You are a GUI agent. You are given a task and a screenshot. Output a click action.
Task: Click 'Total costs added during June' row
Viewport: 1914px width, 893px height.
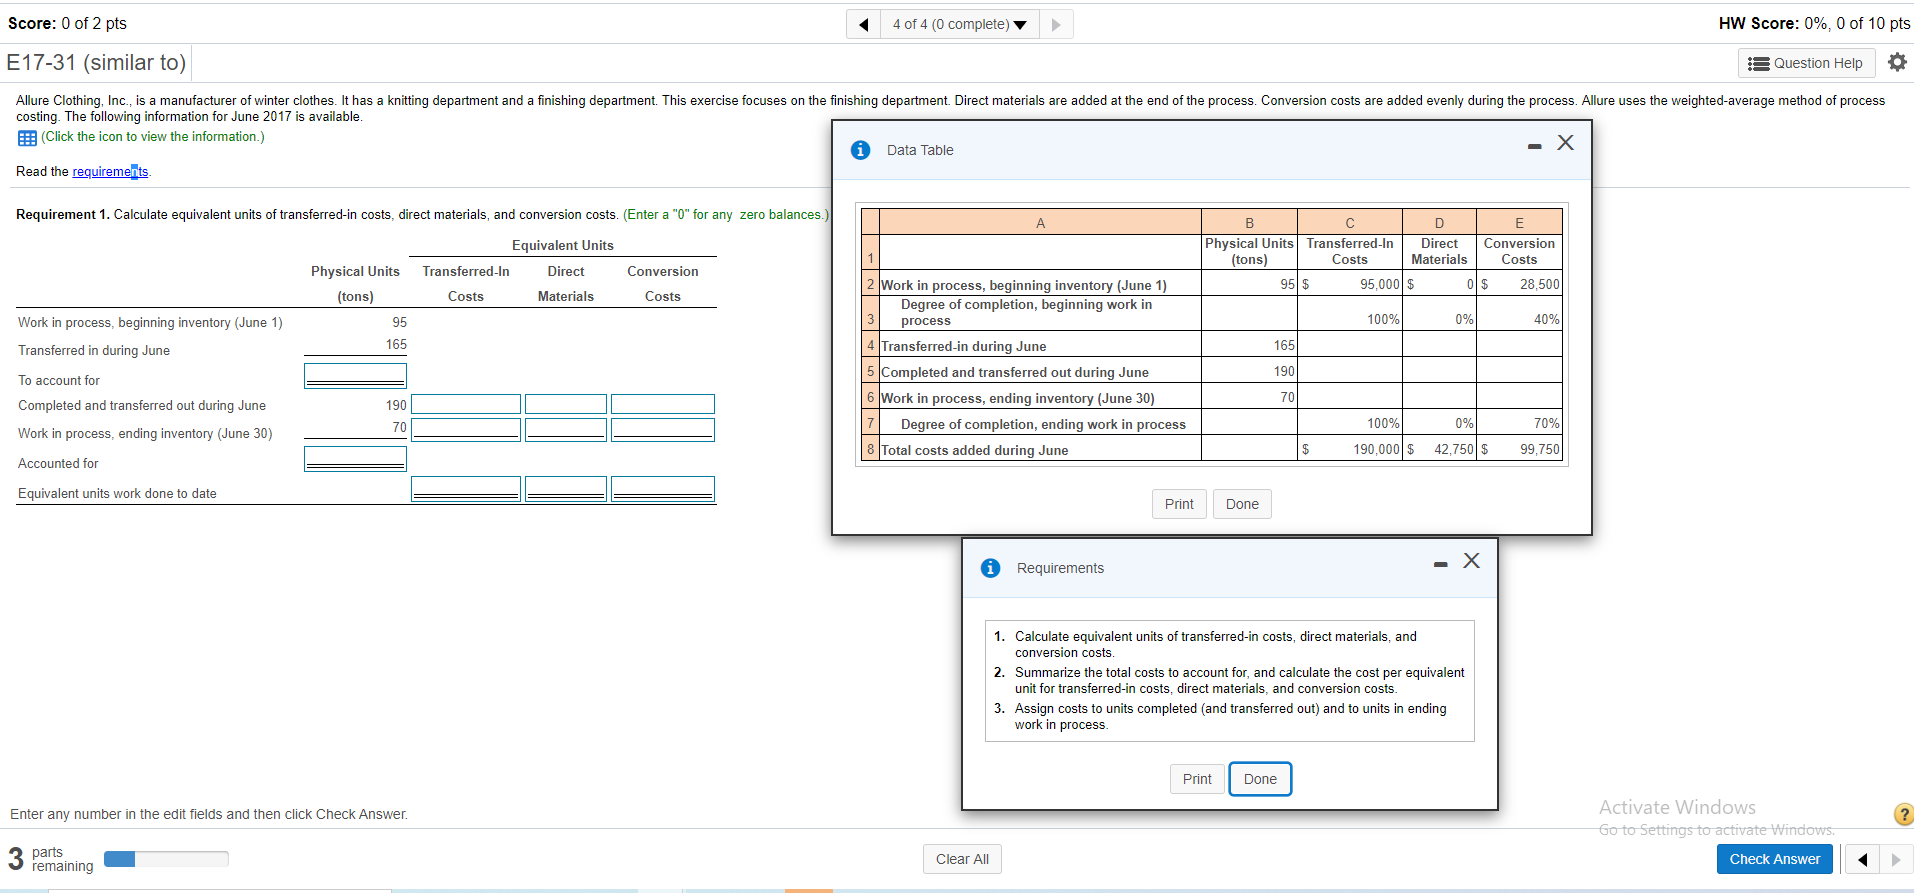coord(1211,450)
